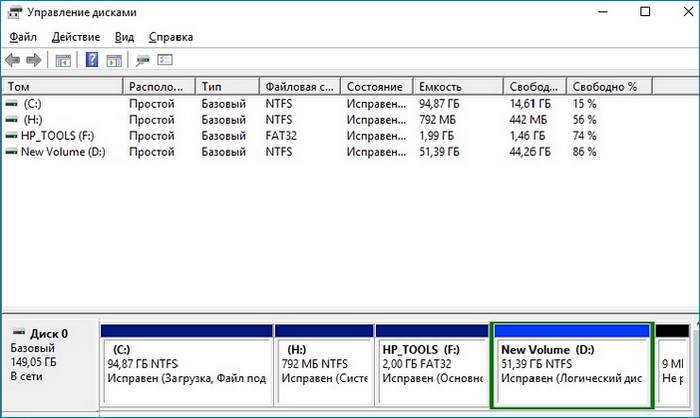Image resolution: width=700 pixels, height=418 pixels.
Task: Sort by the Том column header
Action: (x=60, y=87)
